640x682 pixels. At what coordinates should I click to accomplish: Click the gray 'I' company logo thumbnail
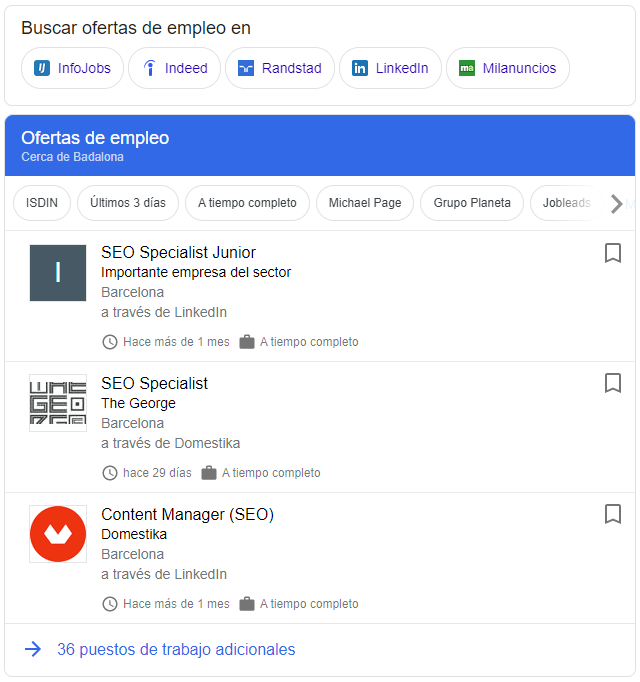[58, 273]
